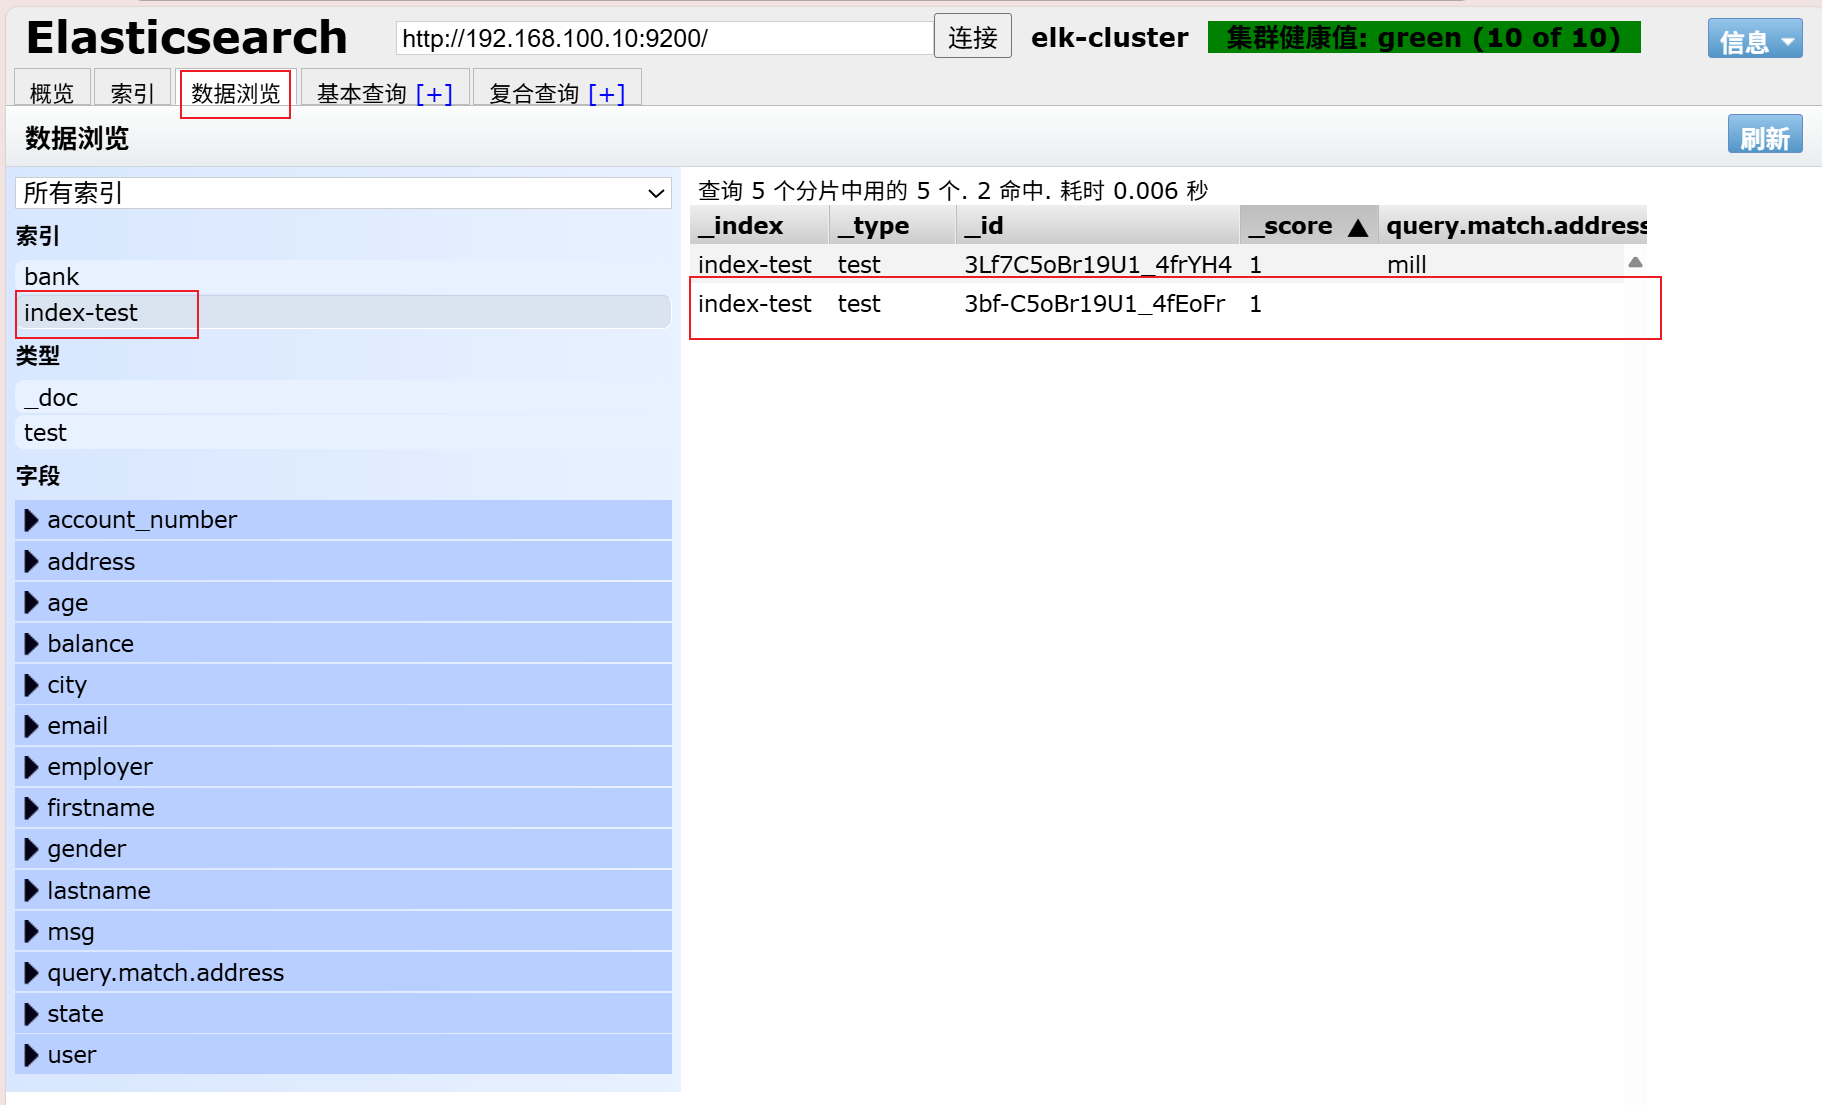Click the mill address cell
The height and width of the screenshot is (1105, 1822).
1406,264
